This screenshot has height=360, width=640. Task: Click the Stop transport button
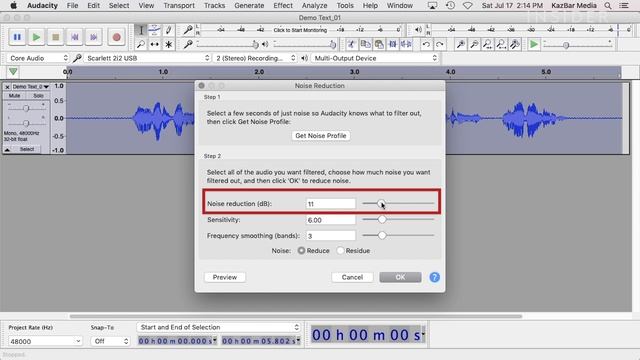tap(56, 37)
